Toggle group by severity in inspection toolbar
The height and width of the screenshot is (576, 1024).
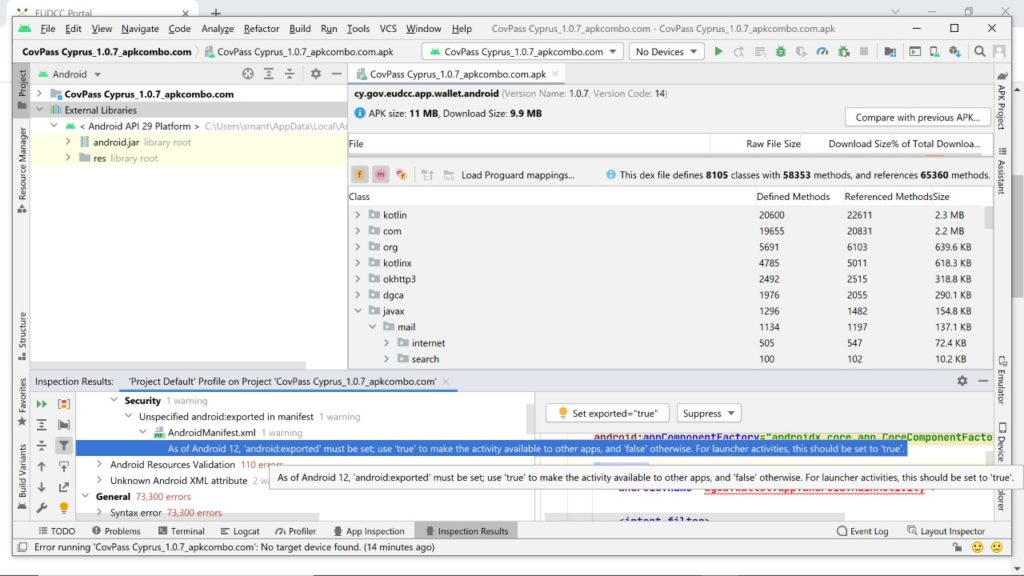point(64,404)
